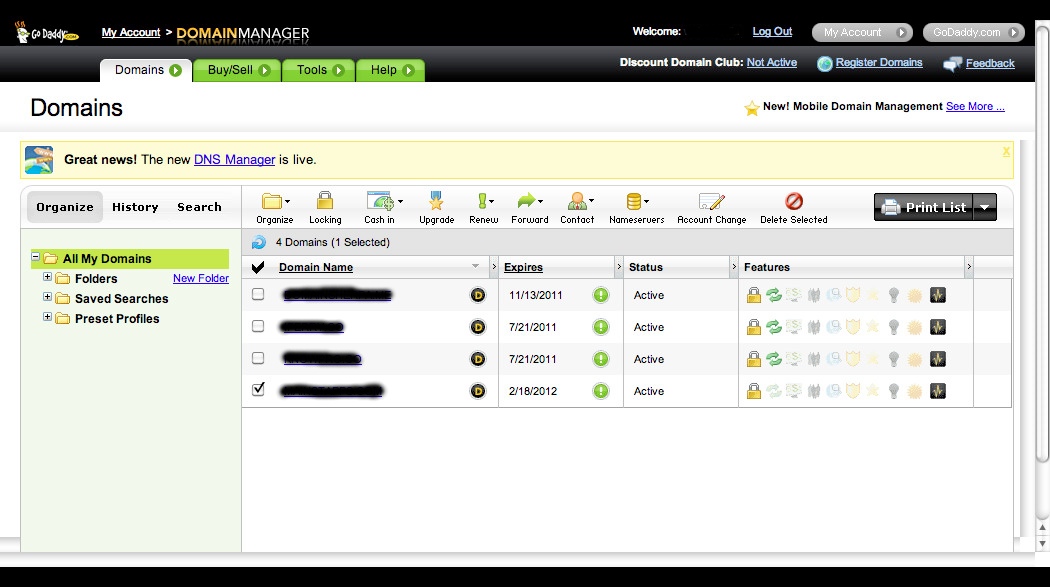The image size is (1050, 587).
Task: Sort by the Expires column header
Action: (x=523, y=267)
